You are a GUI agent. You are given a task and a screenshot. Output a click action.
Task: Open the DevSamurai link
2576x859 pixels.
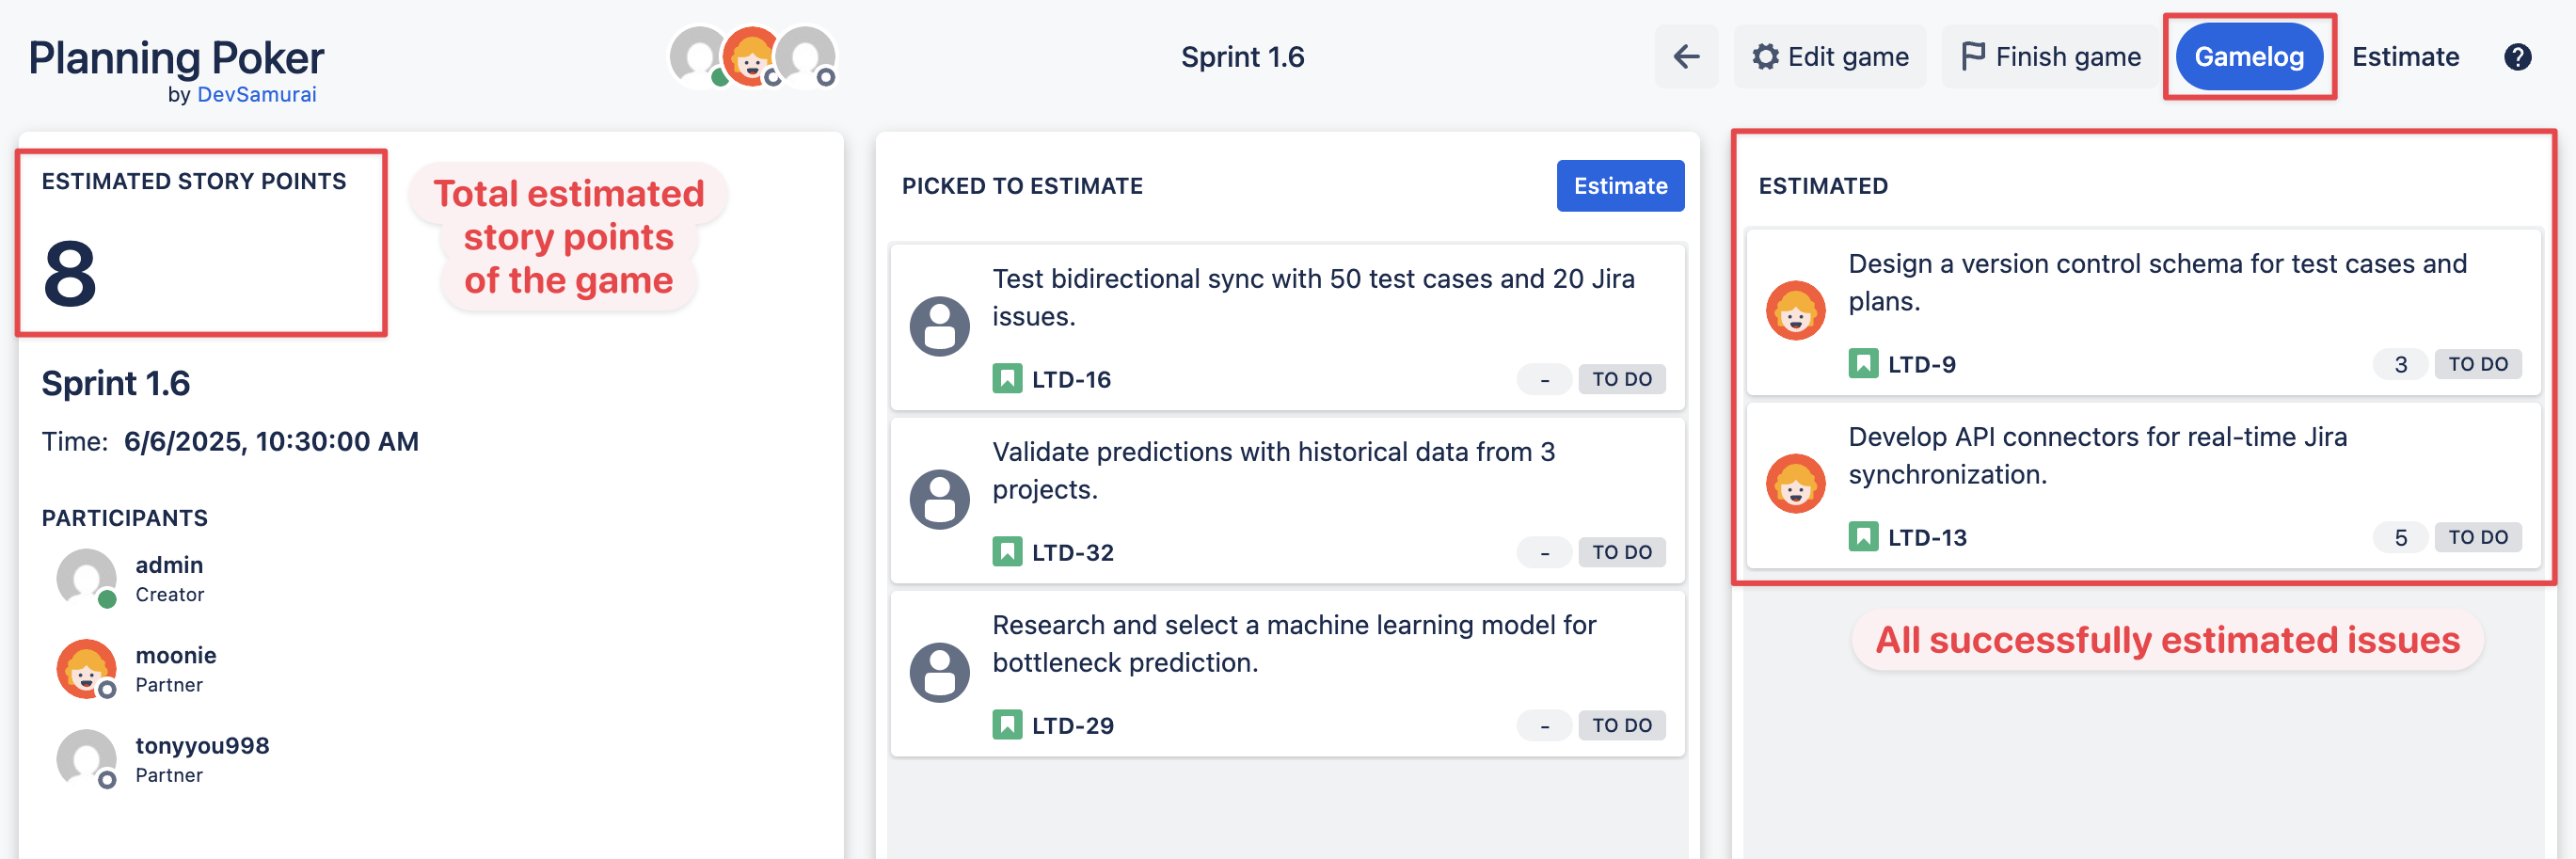tap(256, 94)
